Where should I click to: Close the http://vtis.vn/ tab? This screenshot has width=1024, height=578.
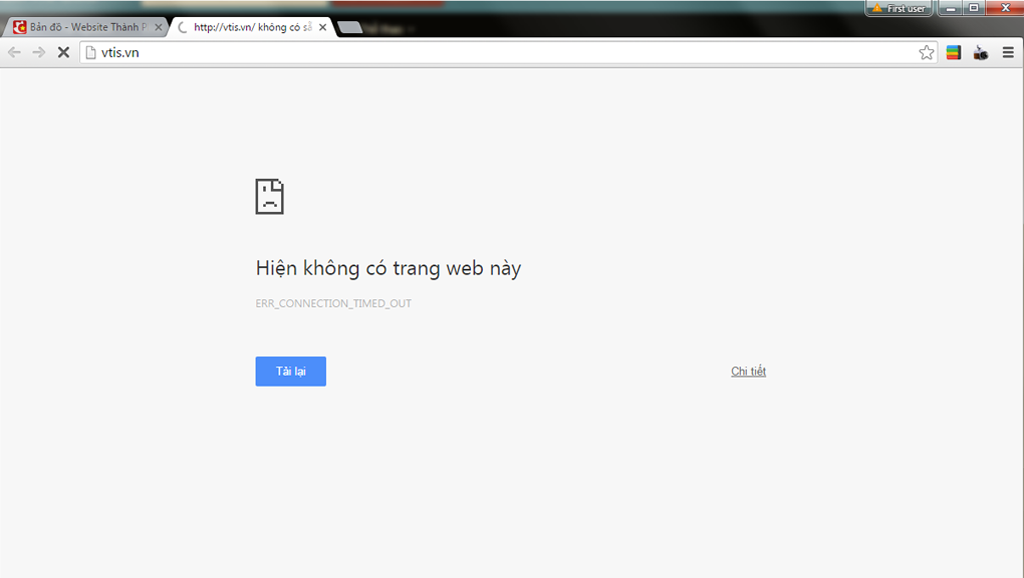point(323,27)
